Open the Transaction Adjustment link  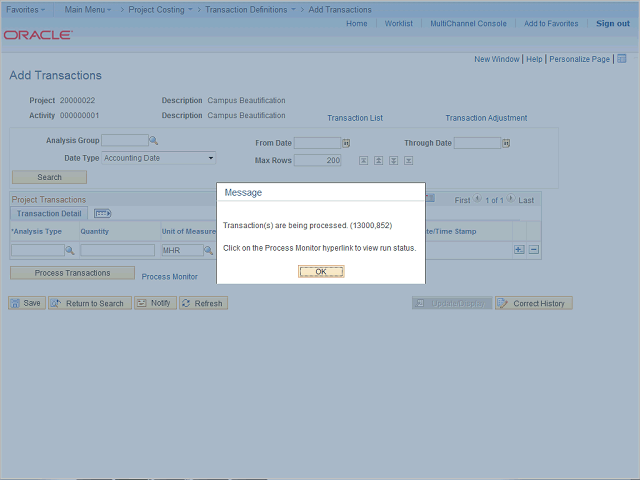pyautogui.click(x=486, y=118)
